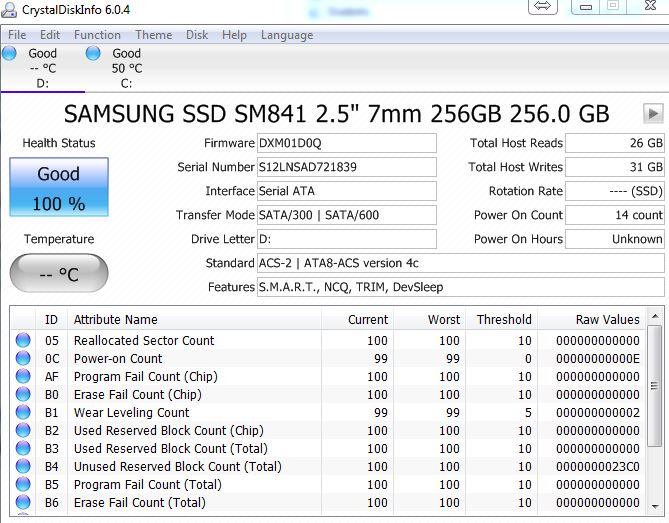669x523 pixels.
Task: Click the Attribute Name column header
Action: pyautogui.click(x=194, y=319)
